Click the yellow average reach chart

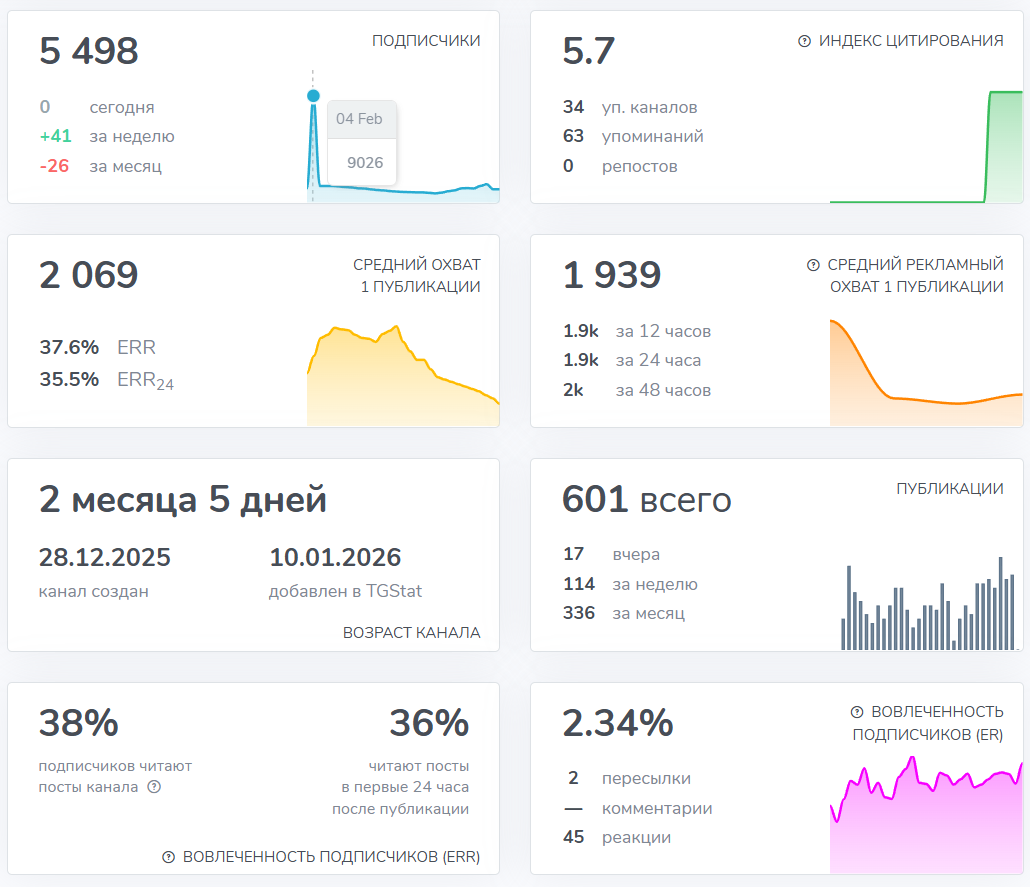click(400, 370)
